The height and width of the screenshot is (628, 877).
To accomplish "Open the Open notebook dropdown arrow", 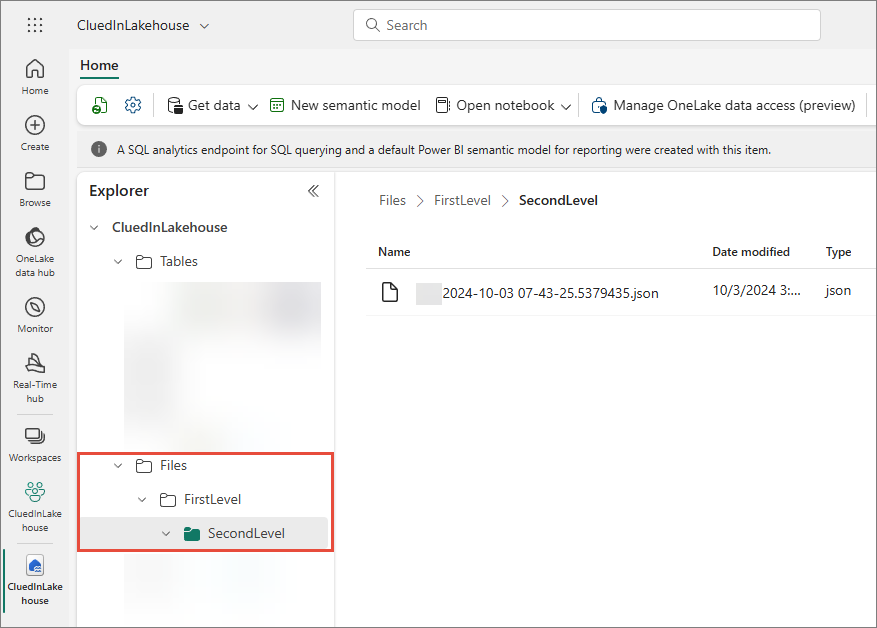I will [x=567, y=104].
